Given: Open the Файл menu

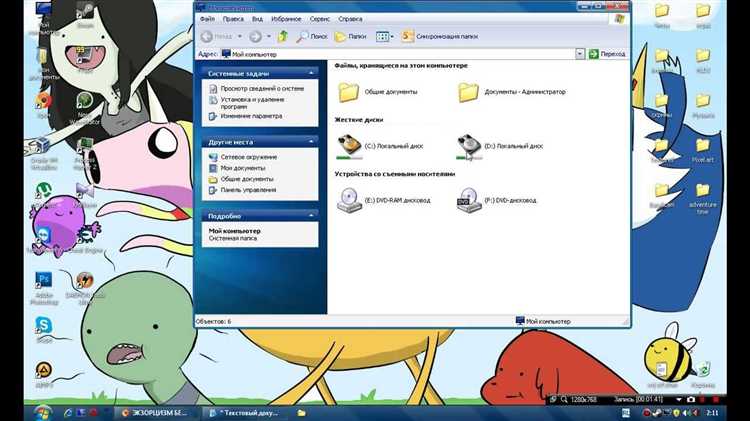Looking at the screenshot, I should [207, 19].
